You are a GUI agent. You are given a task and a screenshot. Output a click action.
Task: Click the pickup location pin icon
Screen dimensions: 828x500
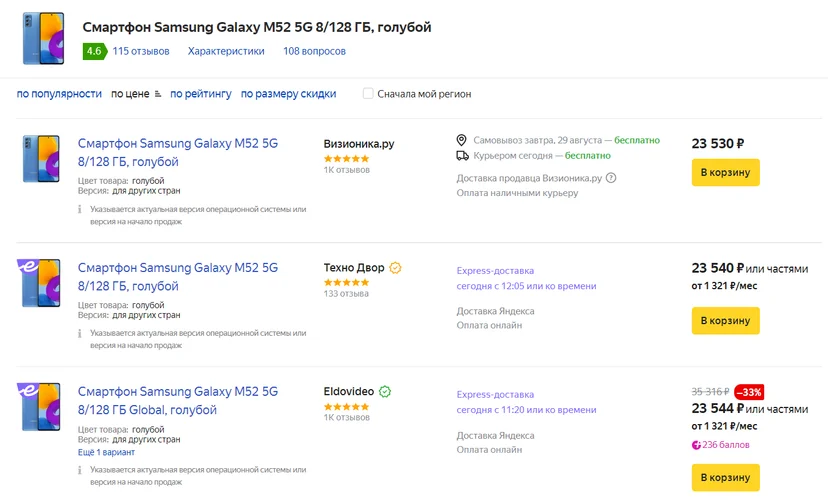tap(462, 140)
